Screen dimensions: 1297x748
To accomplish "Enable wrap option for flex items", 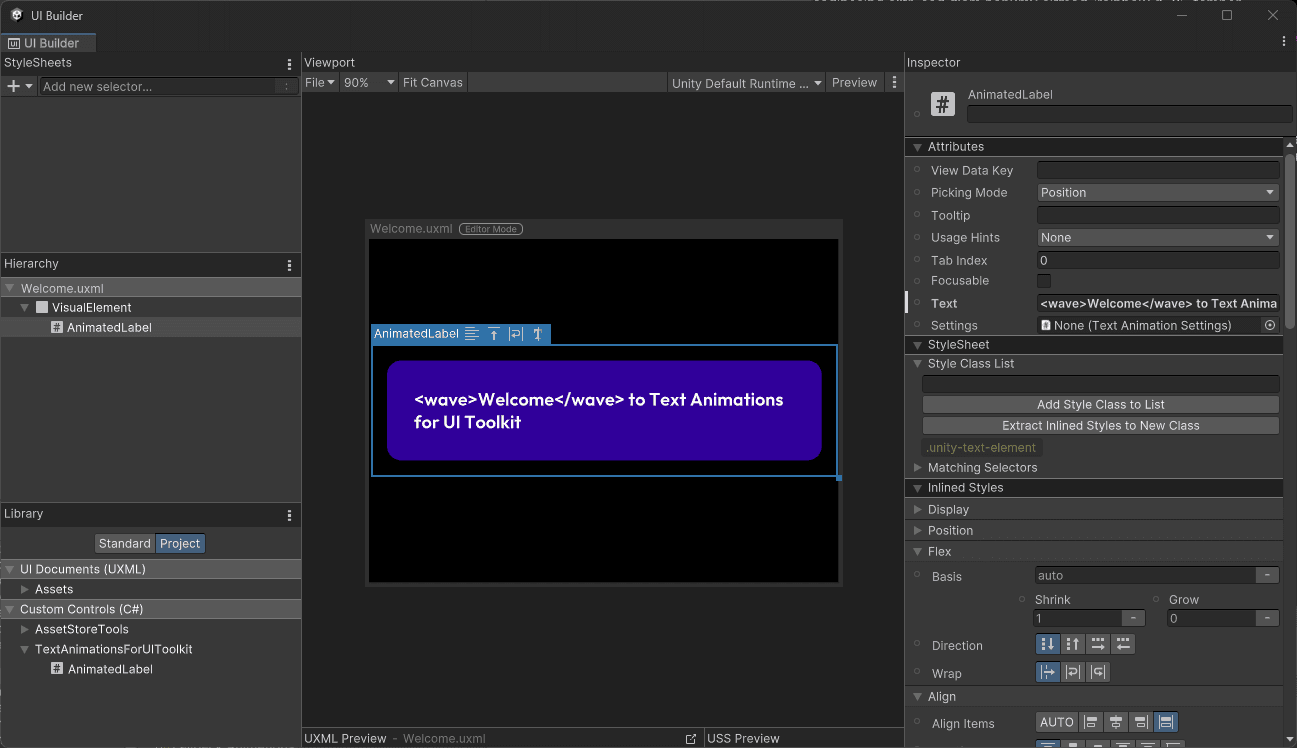I will click(1072, 672).
